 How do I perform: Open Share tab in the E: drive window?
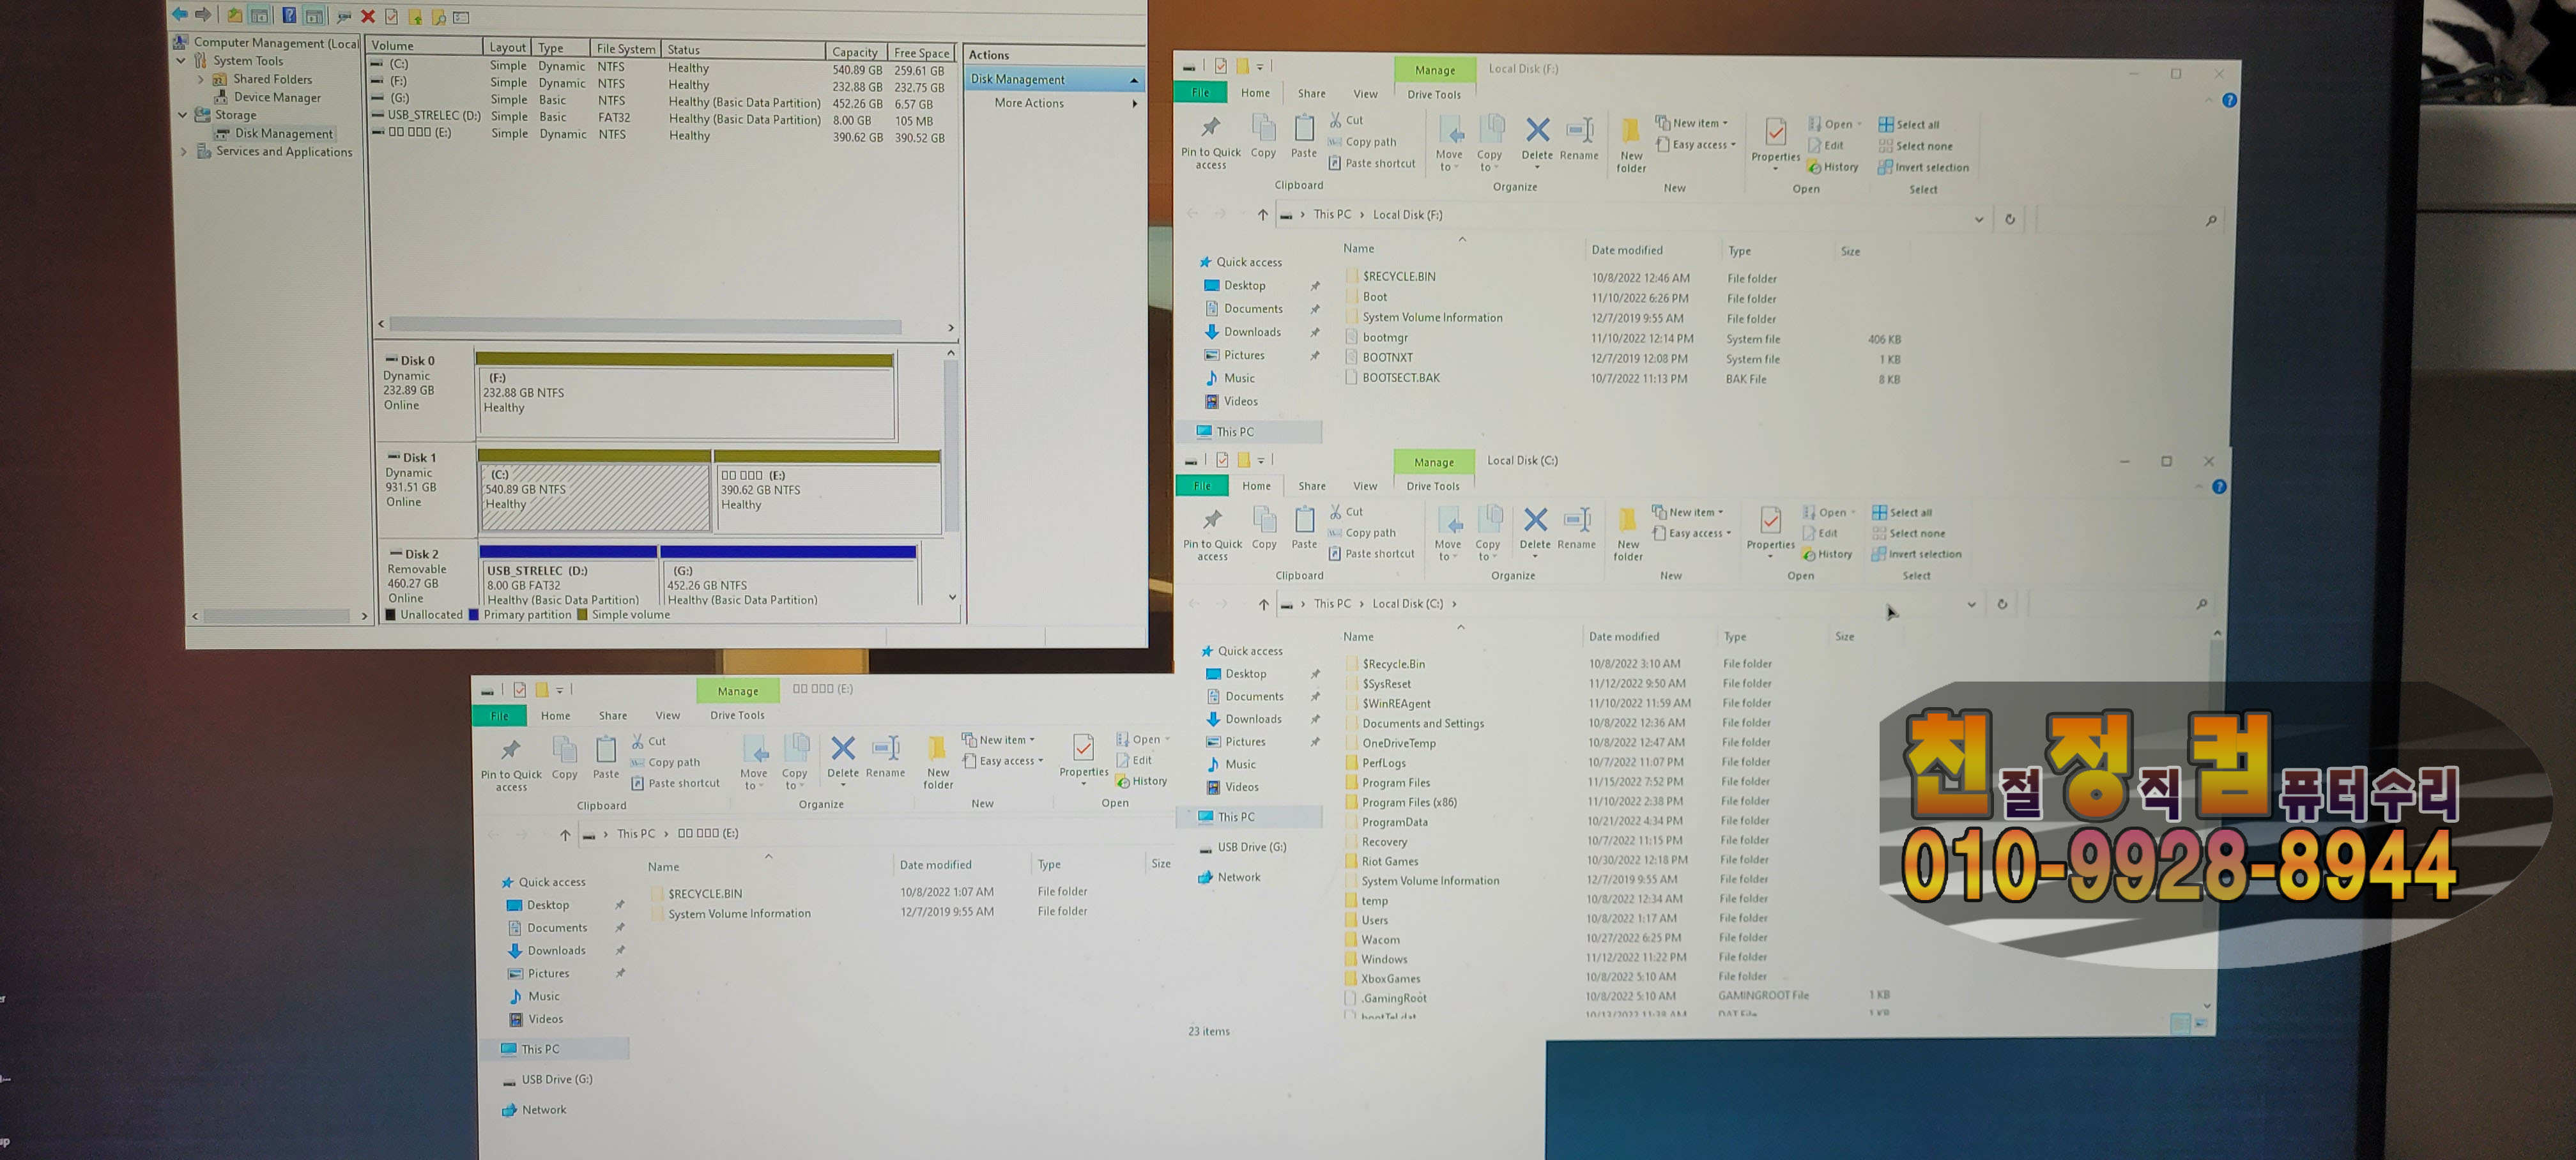click(612, 716)
